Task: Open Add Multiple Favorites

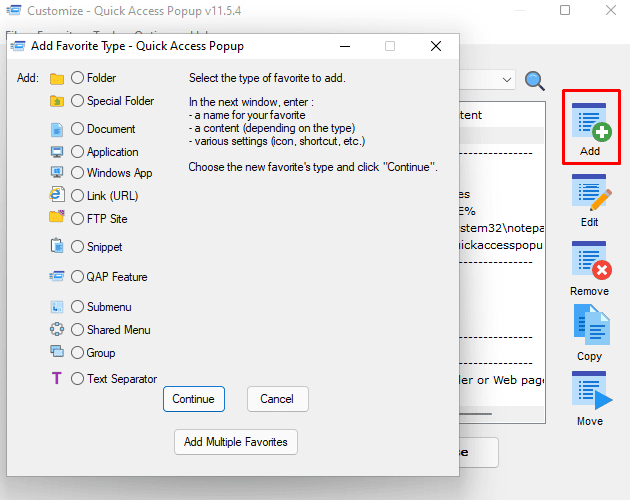Action: pyautogui.click(x=236, y=442)
